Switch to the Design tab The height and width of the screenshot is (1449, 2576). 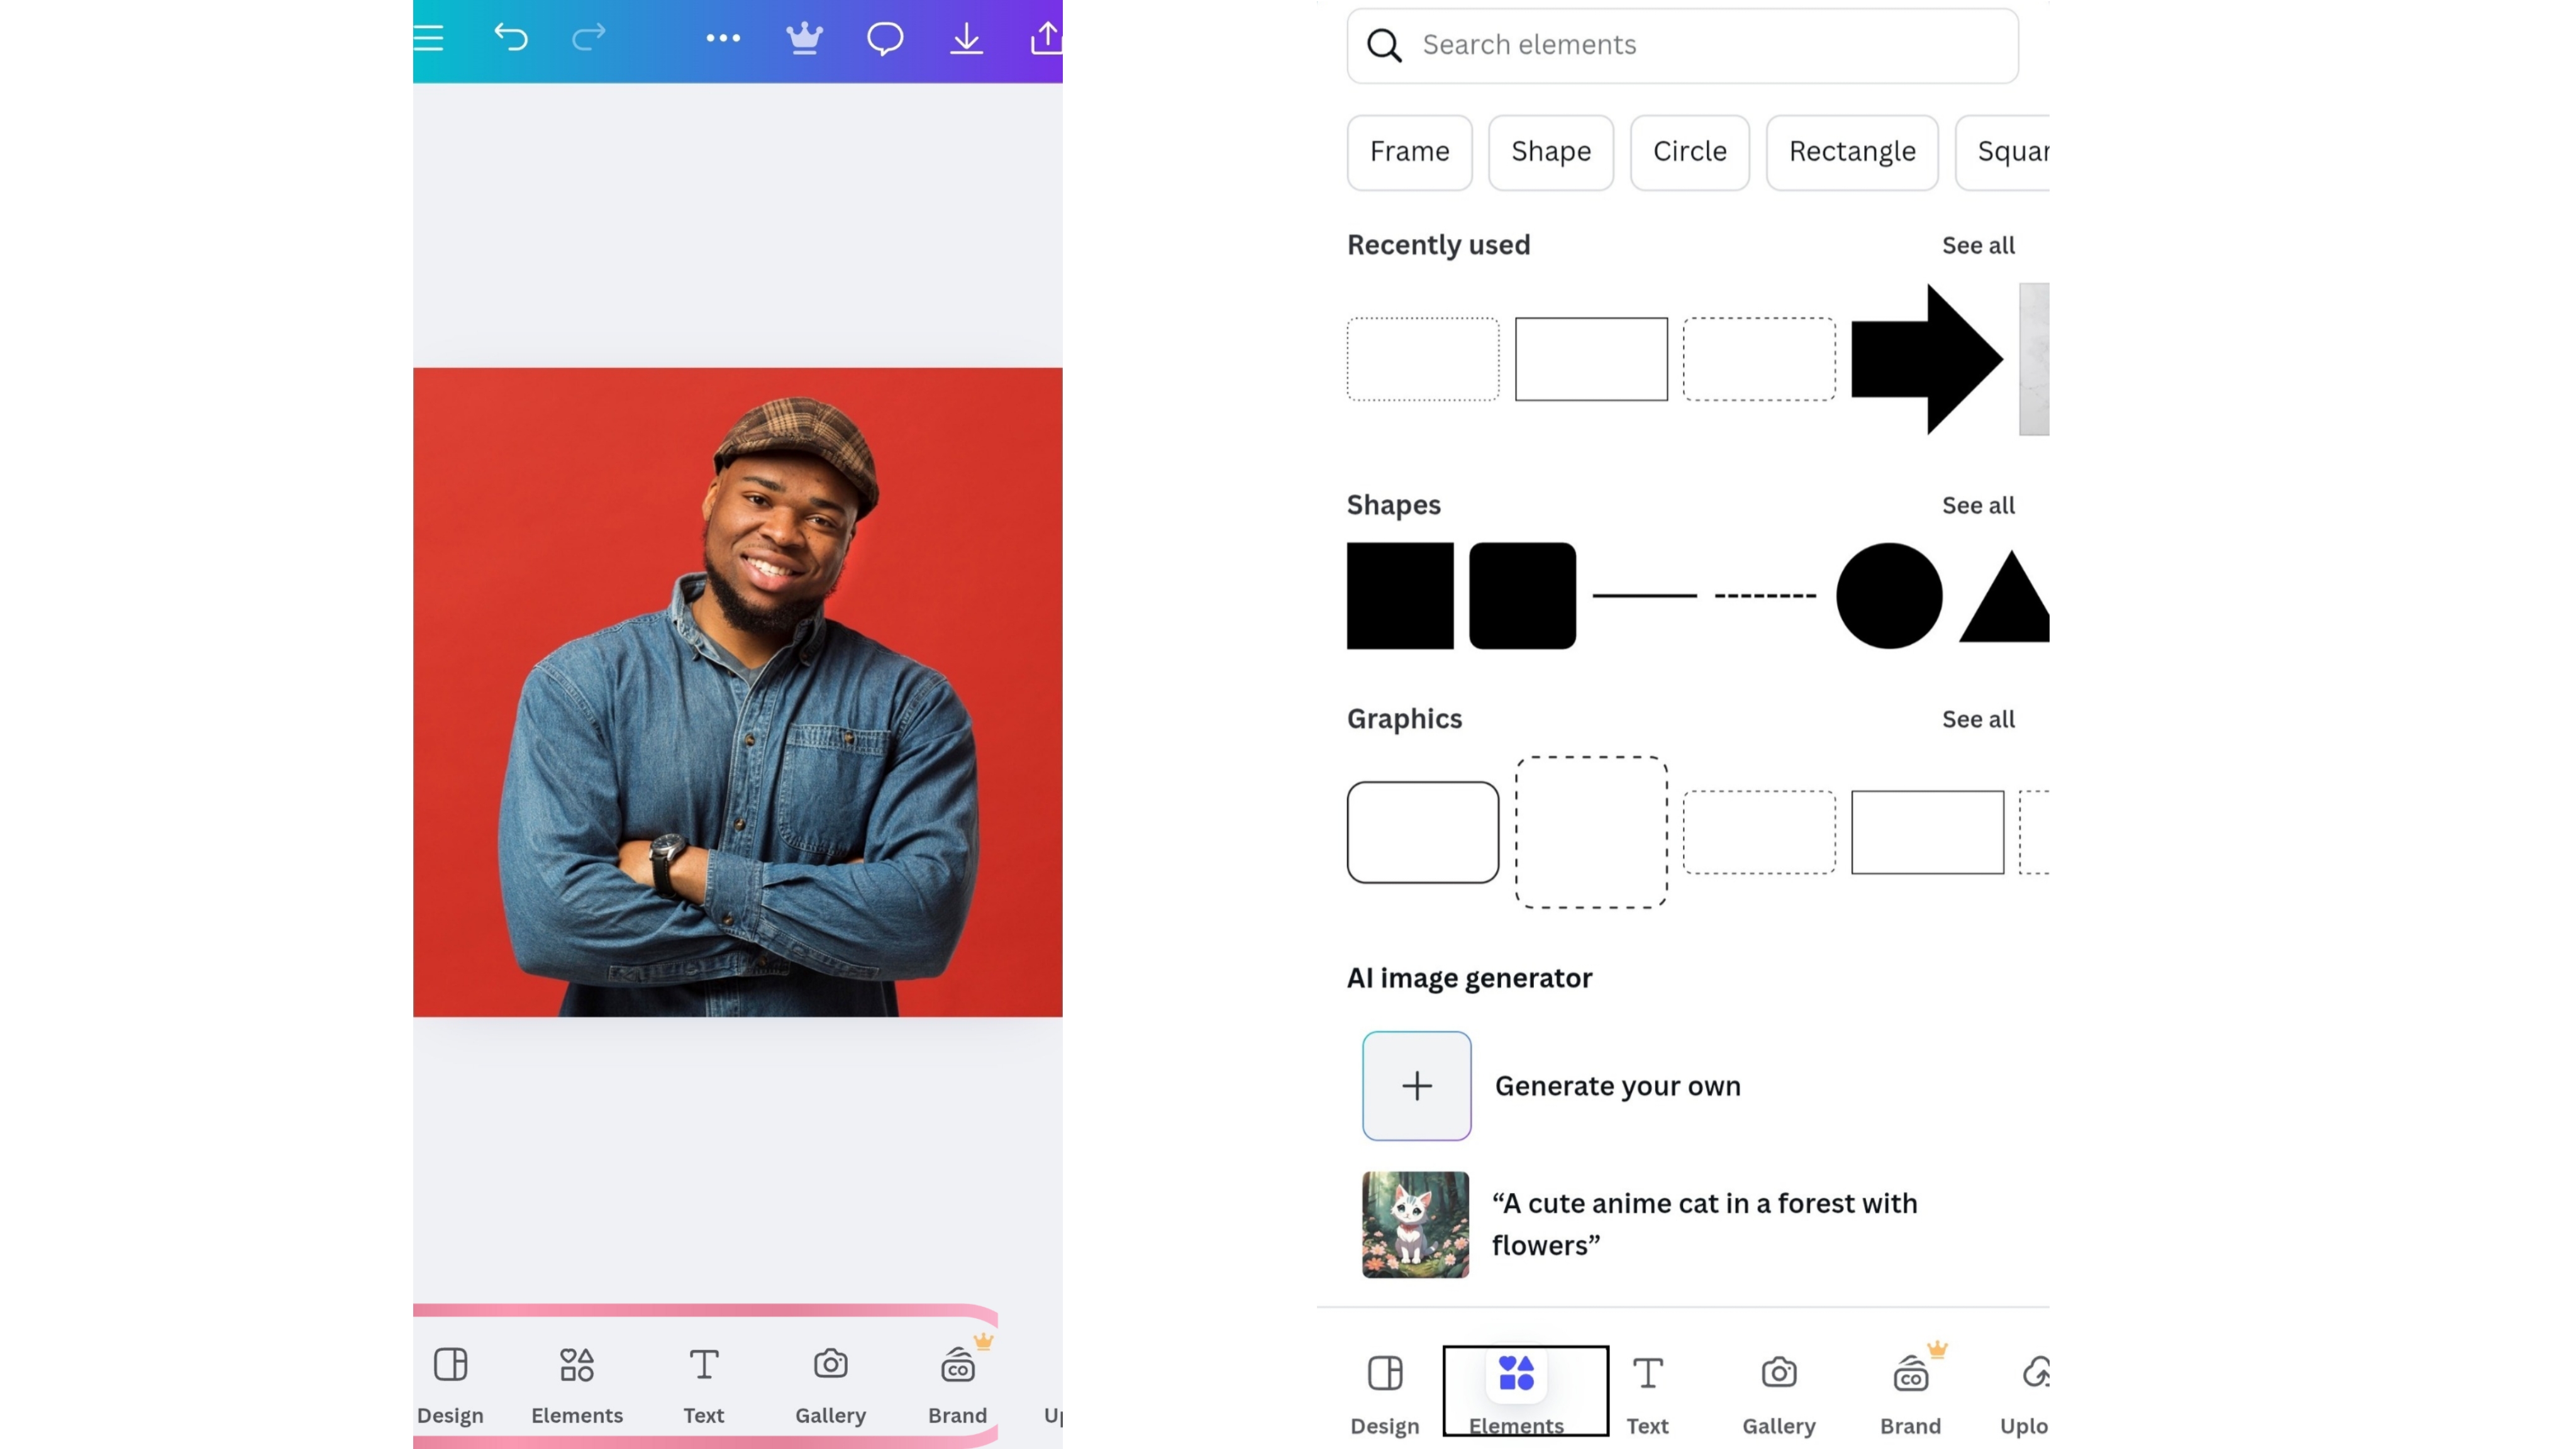point(1384,1390)
